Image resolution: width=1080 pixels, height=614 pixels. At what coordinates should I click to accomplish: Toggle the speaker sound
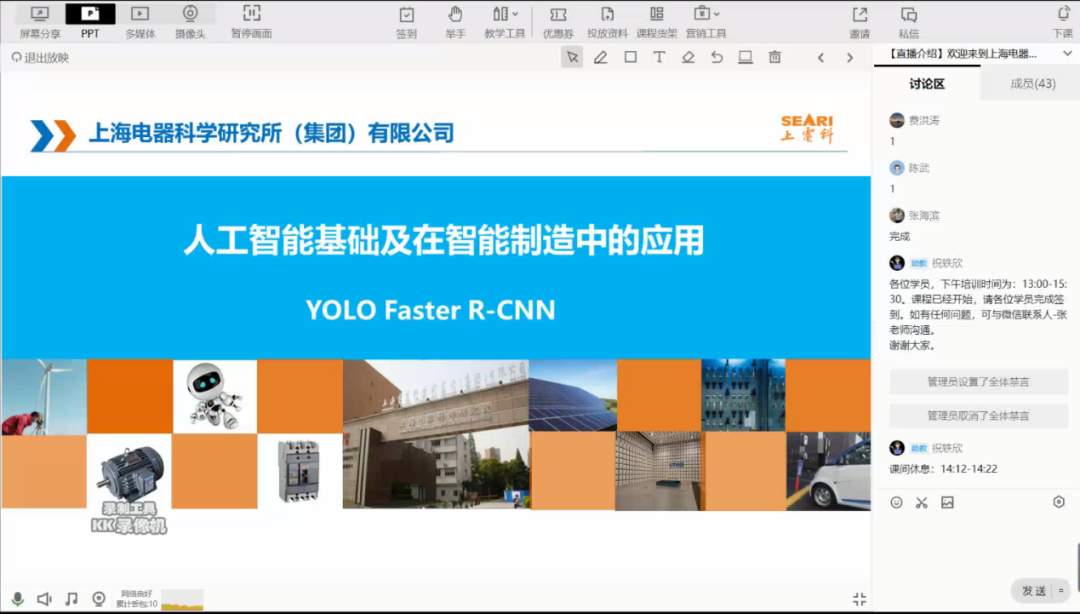[x=44, y=598]
